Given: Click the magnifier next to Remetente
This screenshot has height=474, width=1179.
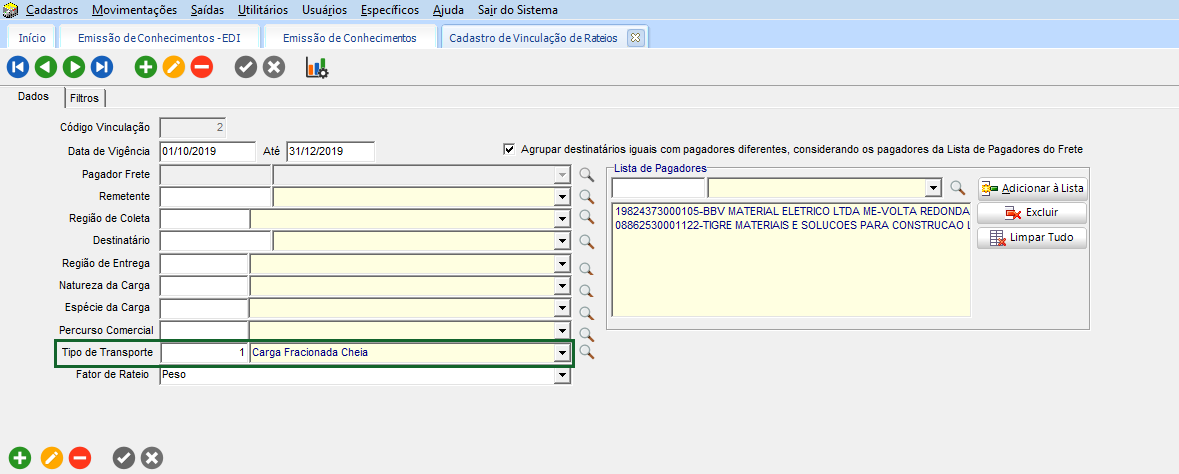Looking at the screenshot, I should [587, 196].
